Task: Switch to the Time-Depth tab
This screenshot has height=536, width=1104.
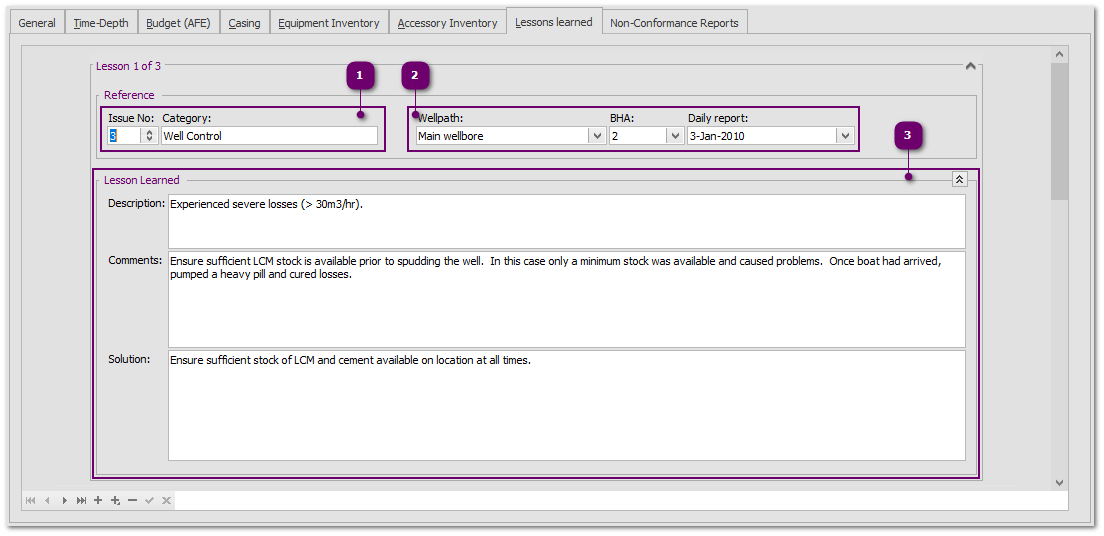Action: (x=101, y=23)
